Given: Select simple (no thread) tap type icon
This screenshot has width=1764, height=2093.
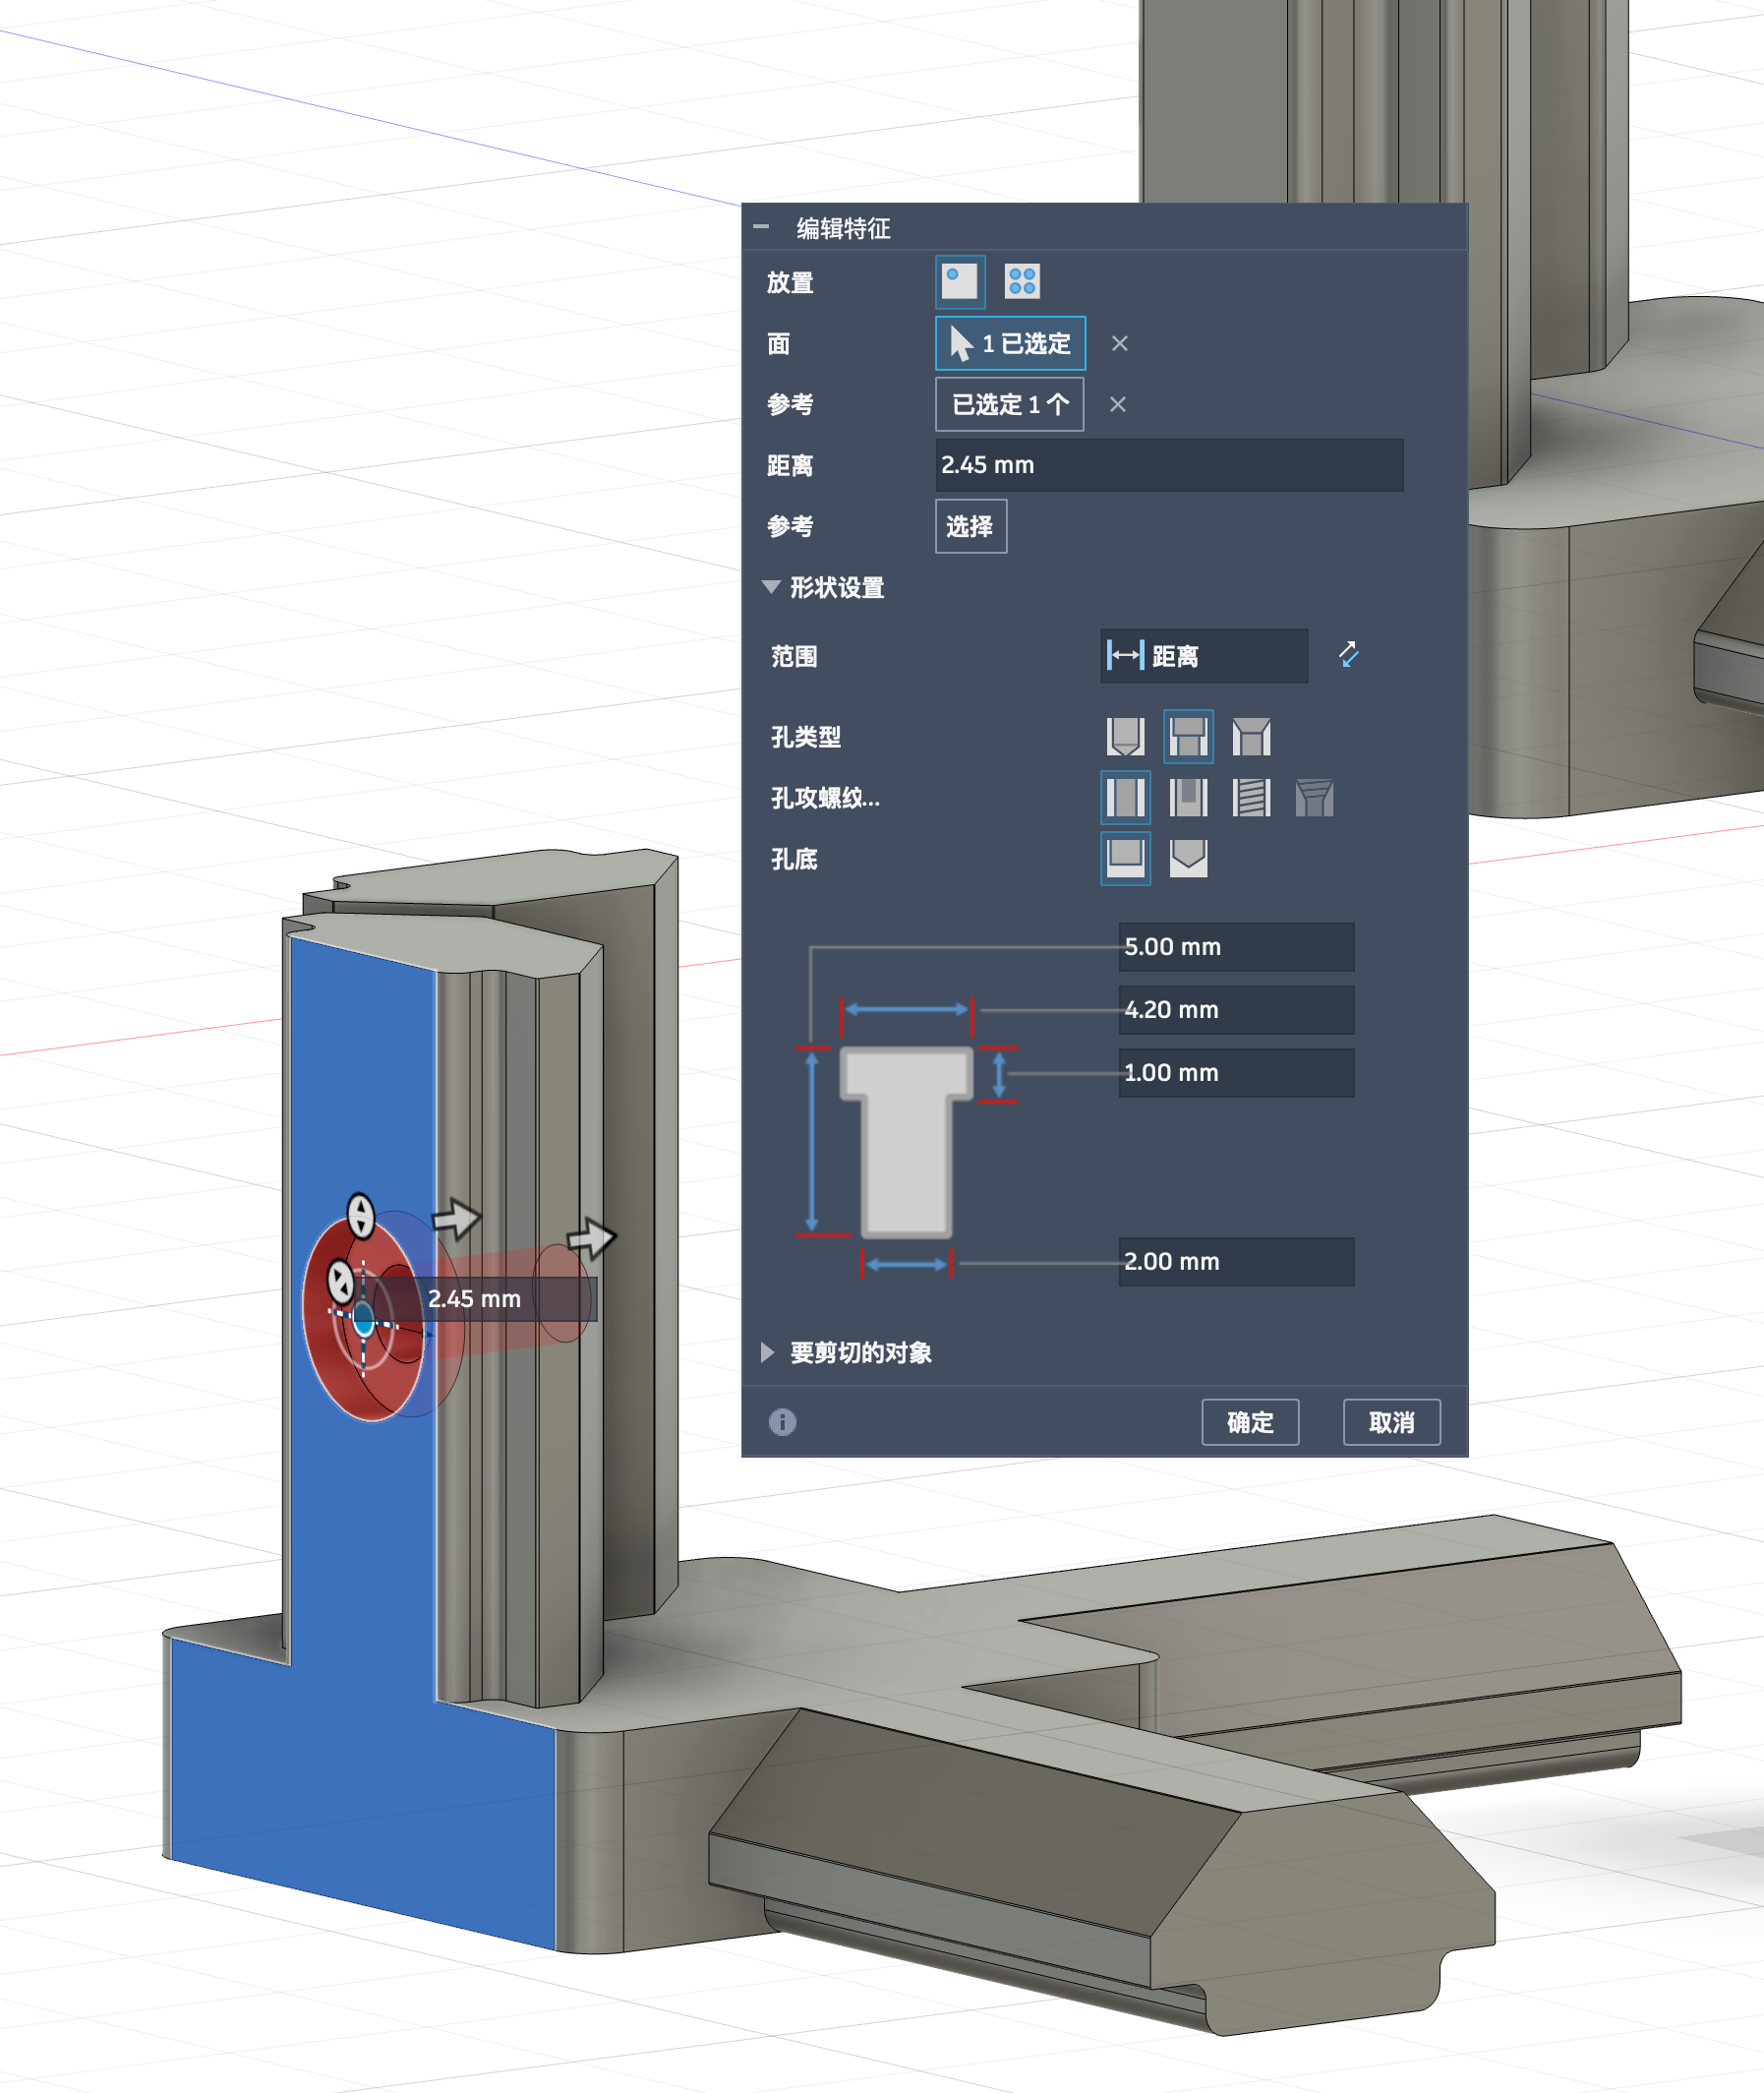Looking at the screenshot, I should tap(1125, 798).
